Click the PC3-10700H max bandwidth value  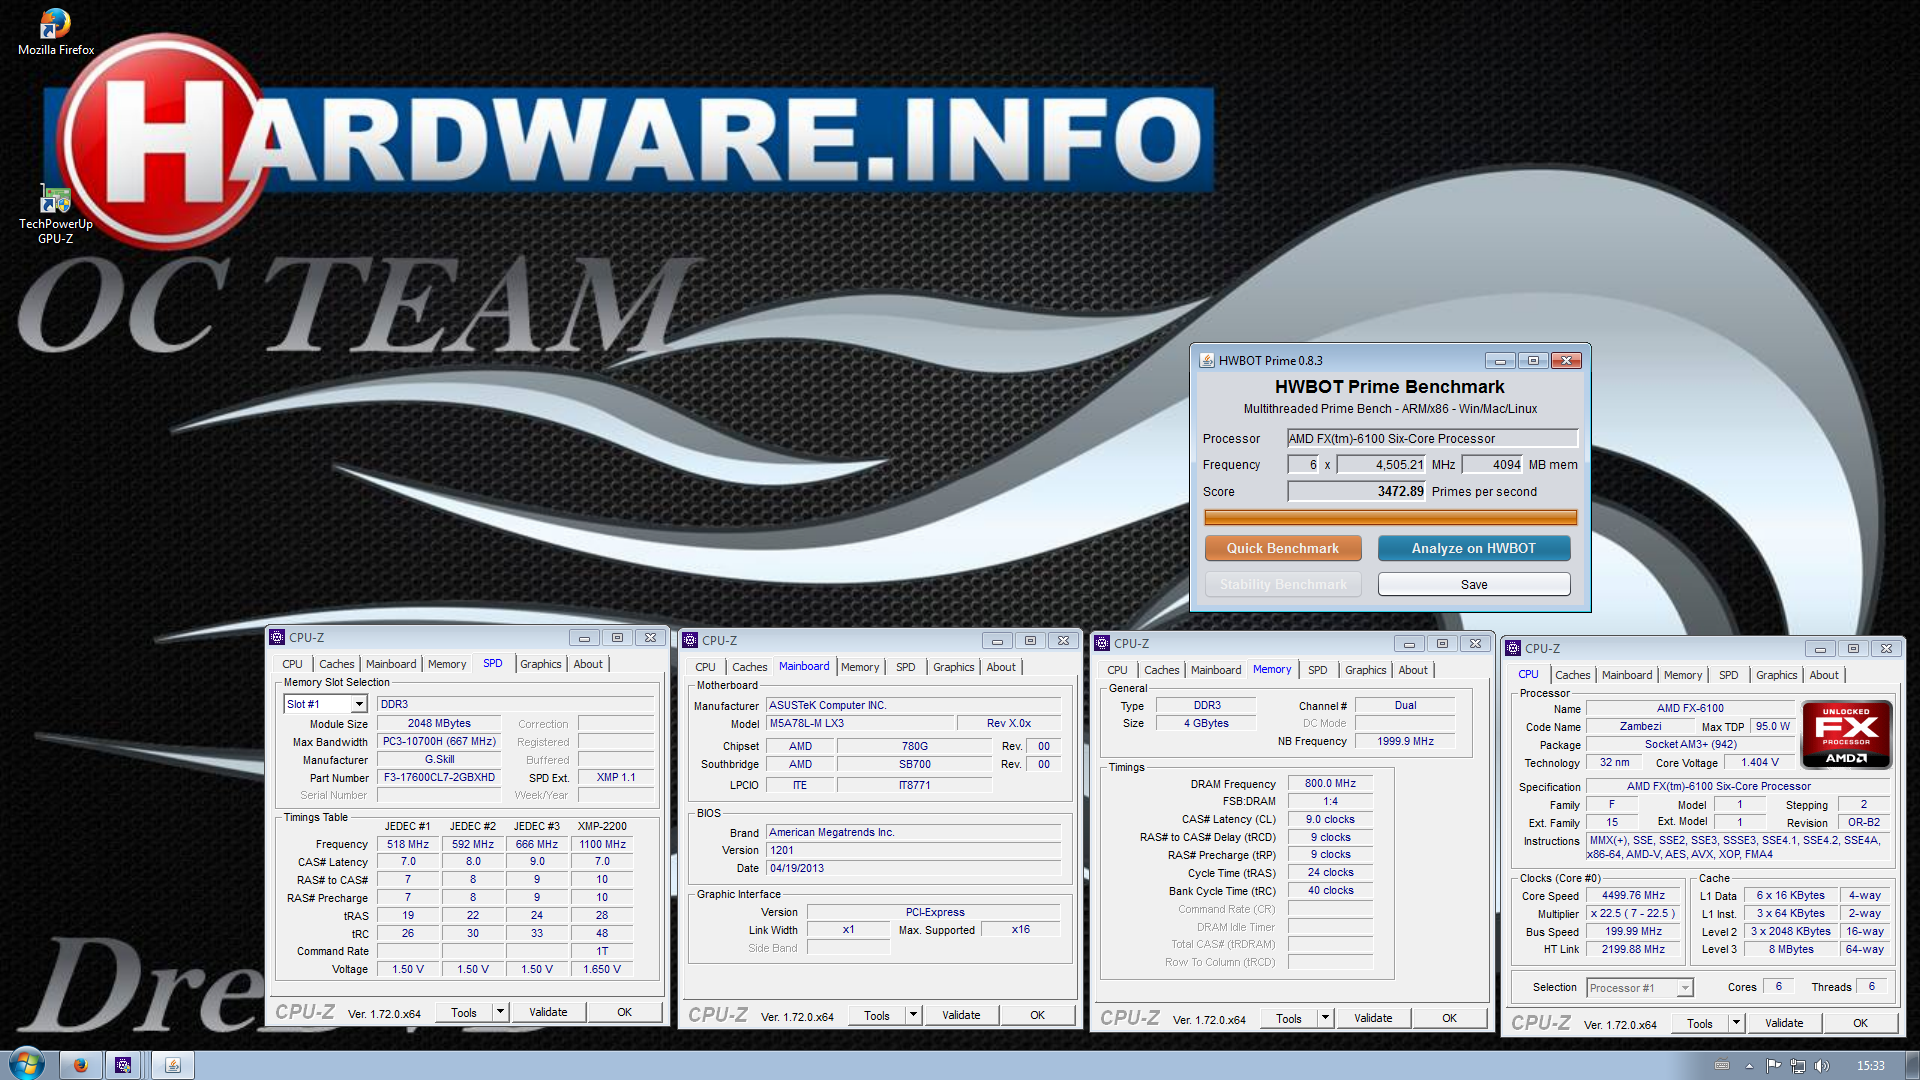tap(439, 741)
